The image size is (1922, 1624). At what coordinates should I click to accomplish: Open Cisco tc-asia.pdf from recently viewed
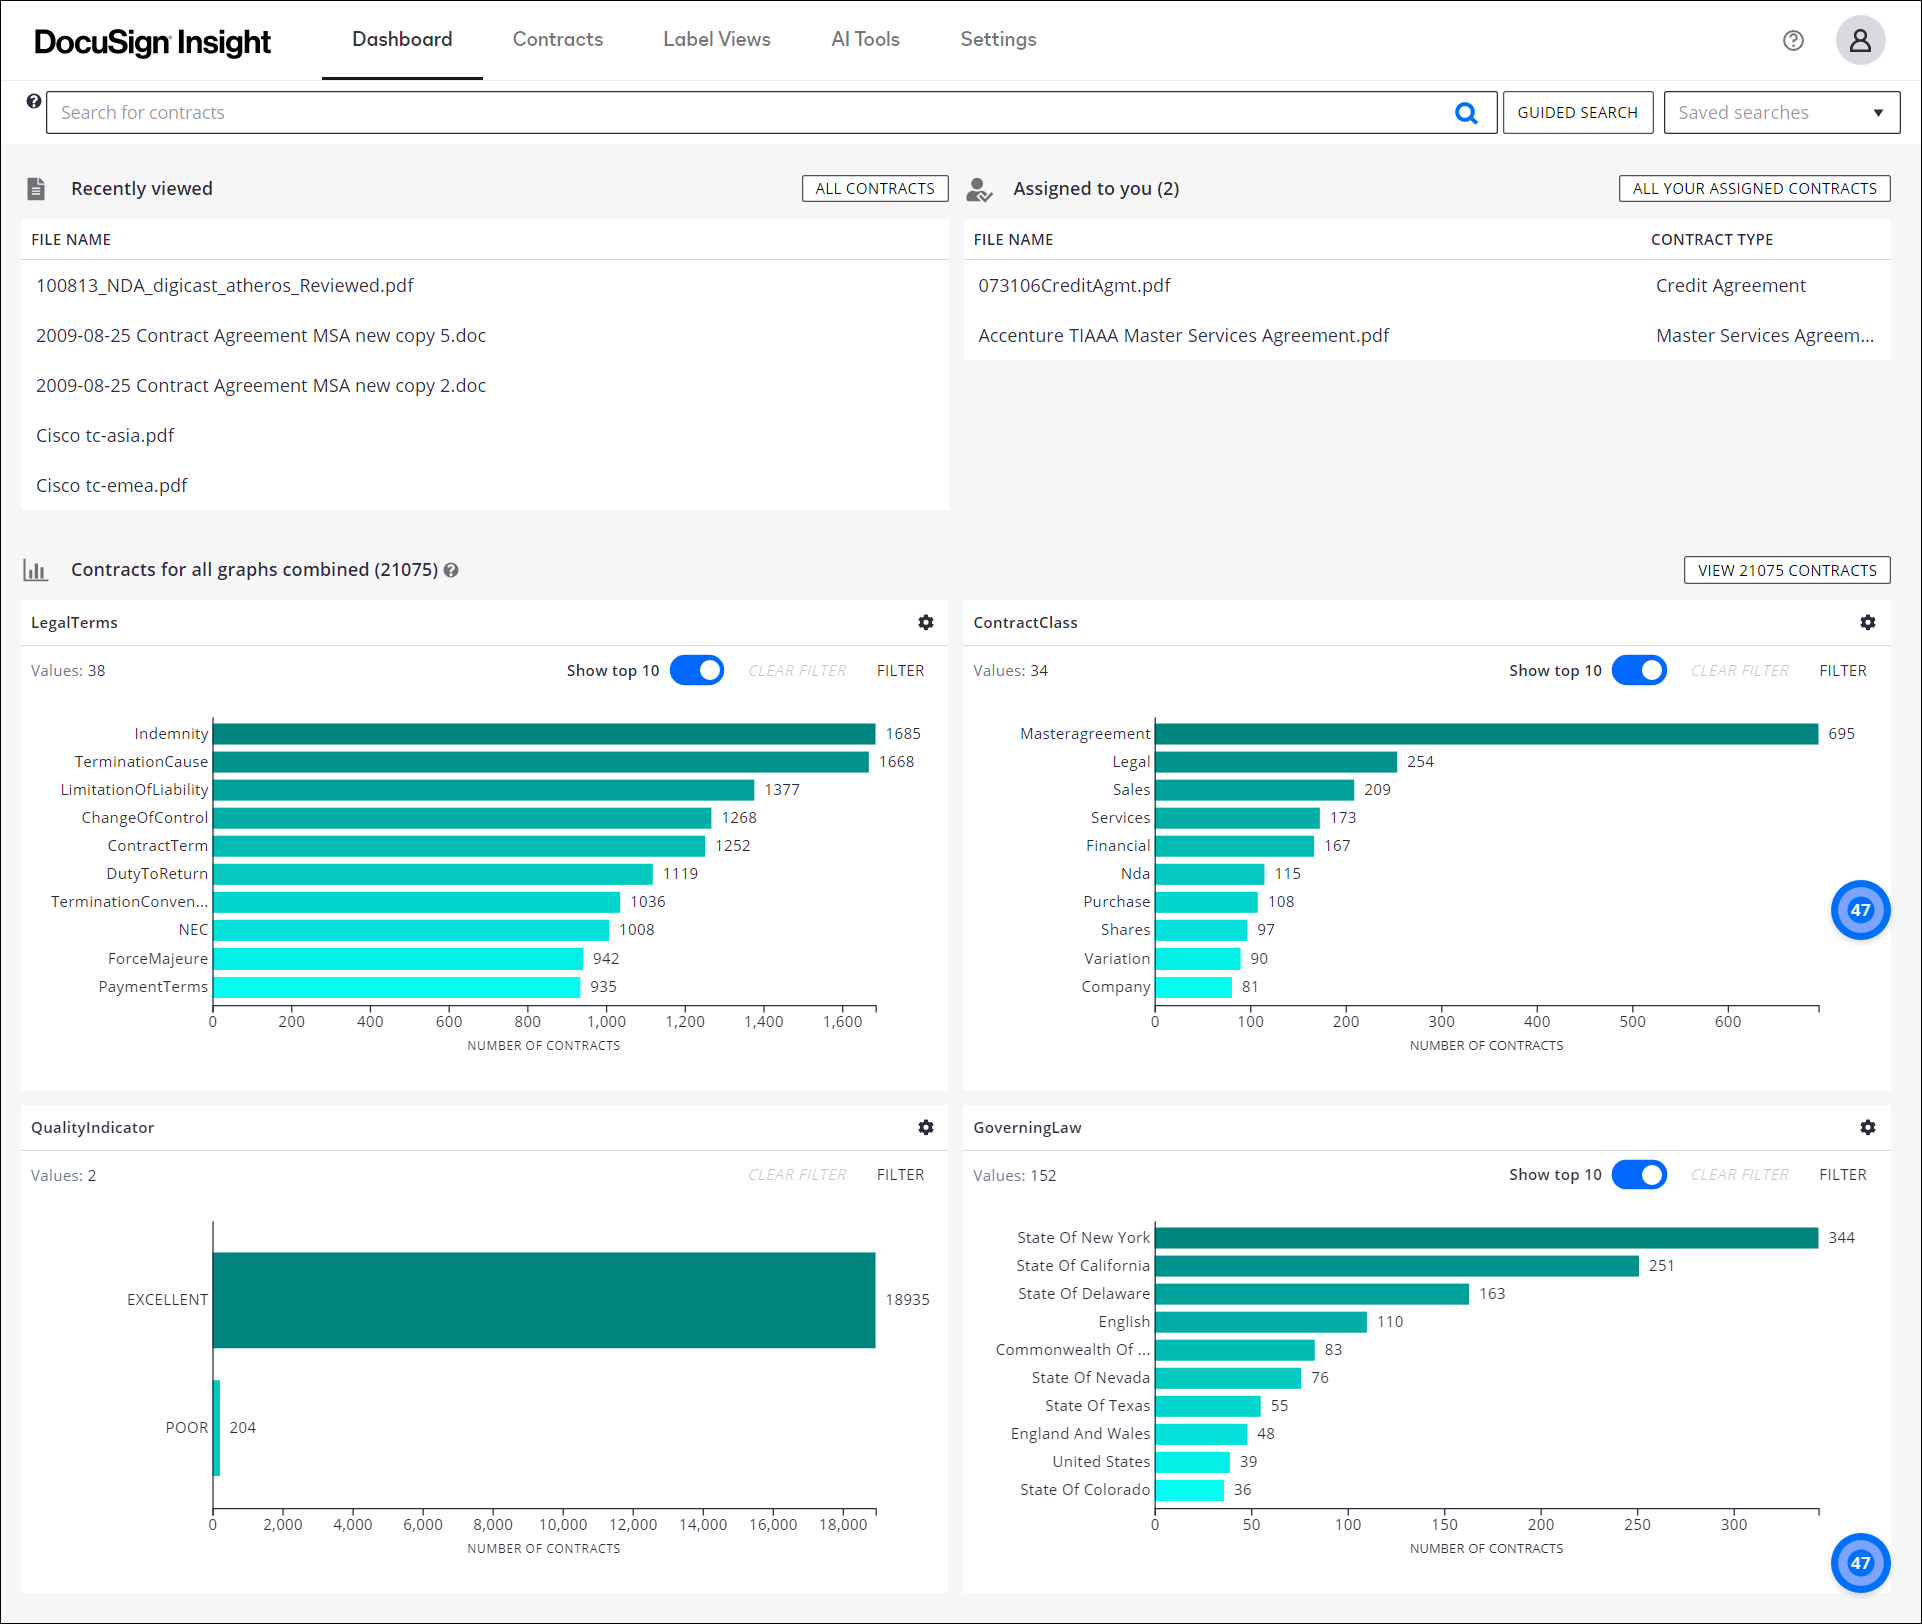coord(105,435)
